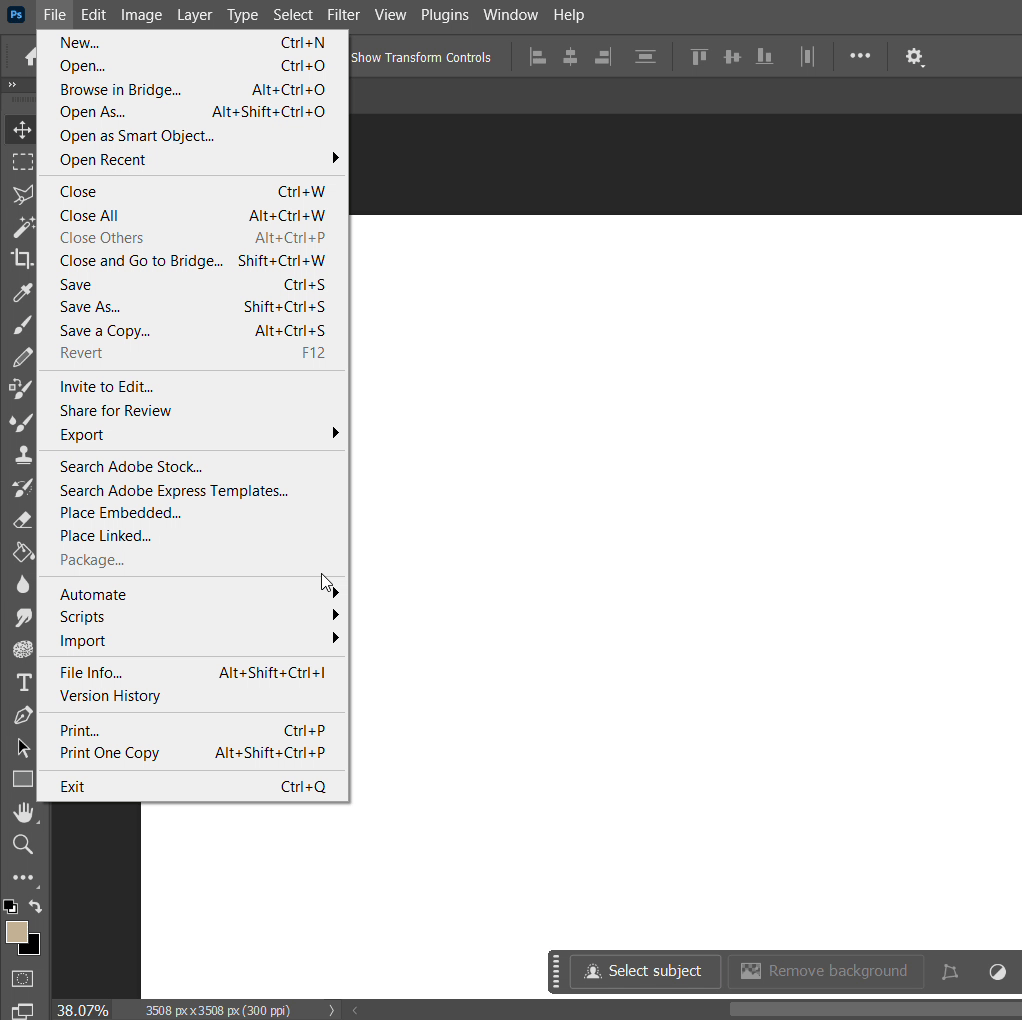Click align right edges icon
Image resolution: width=1022 pixels, height=1020 pixels.
point(603,57)
